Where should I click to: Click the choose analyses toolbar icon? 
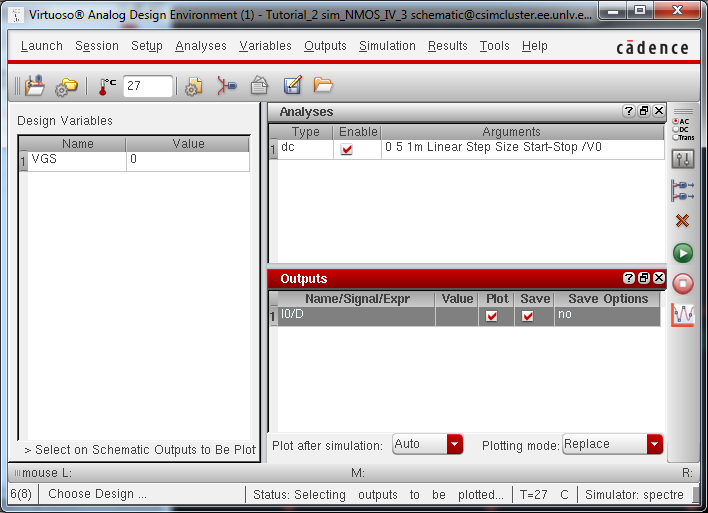(226, 85)
